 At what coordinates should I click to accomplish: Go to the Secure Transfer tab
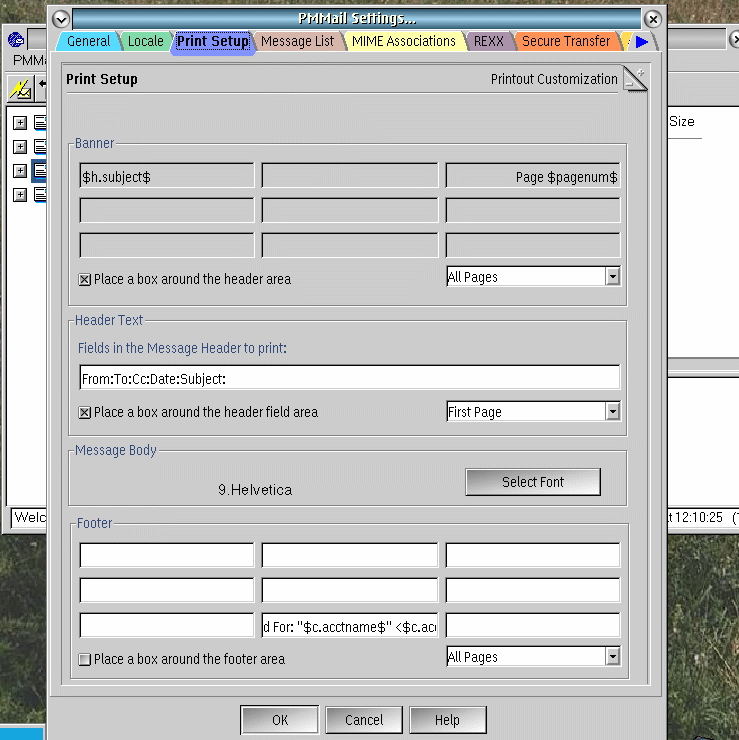click(x=566, y=41)
